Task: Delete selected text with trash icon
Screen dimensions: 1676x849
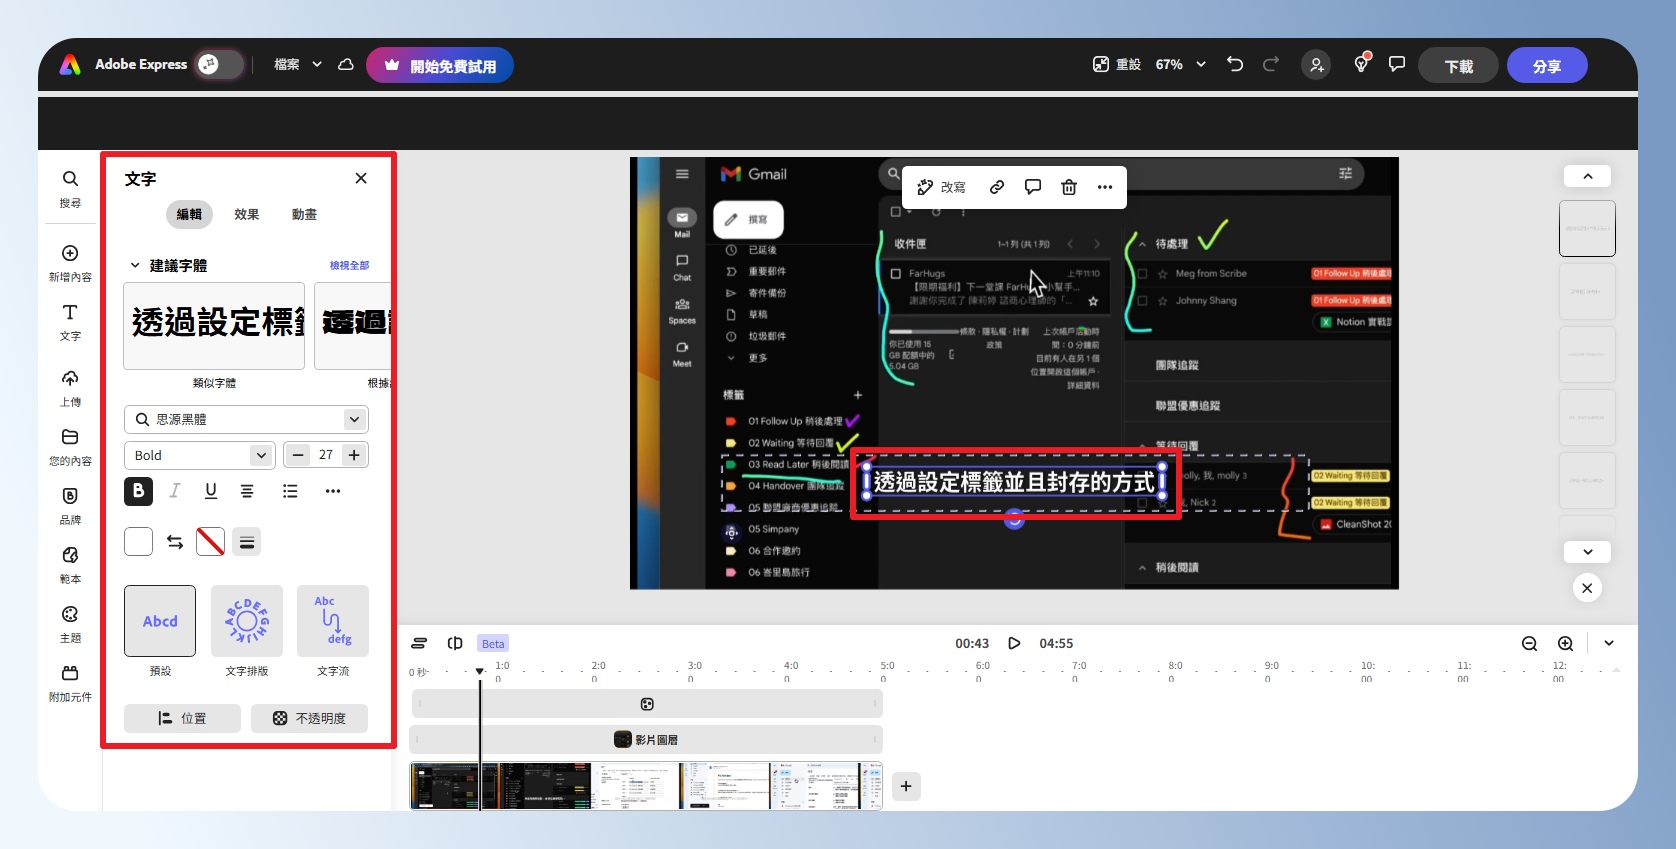Action: tap(1069, 187)
